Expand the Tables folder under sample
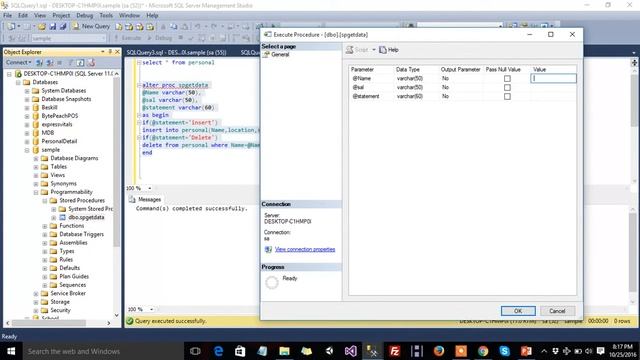640x360 pixels. click(36, 167)
